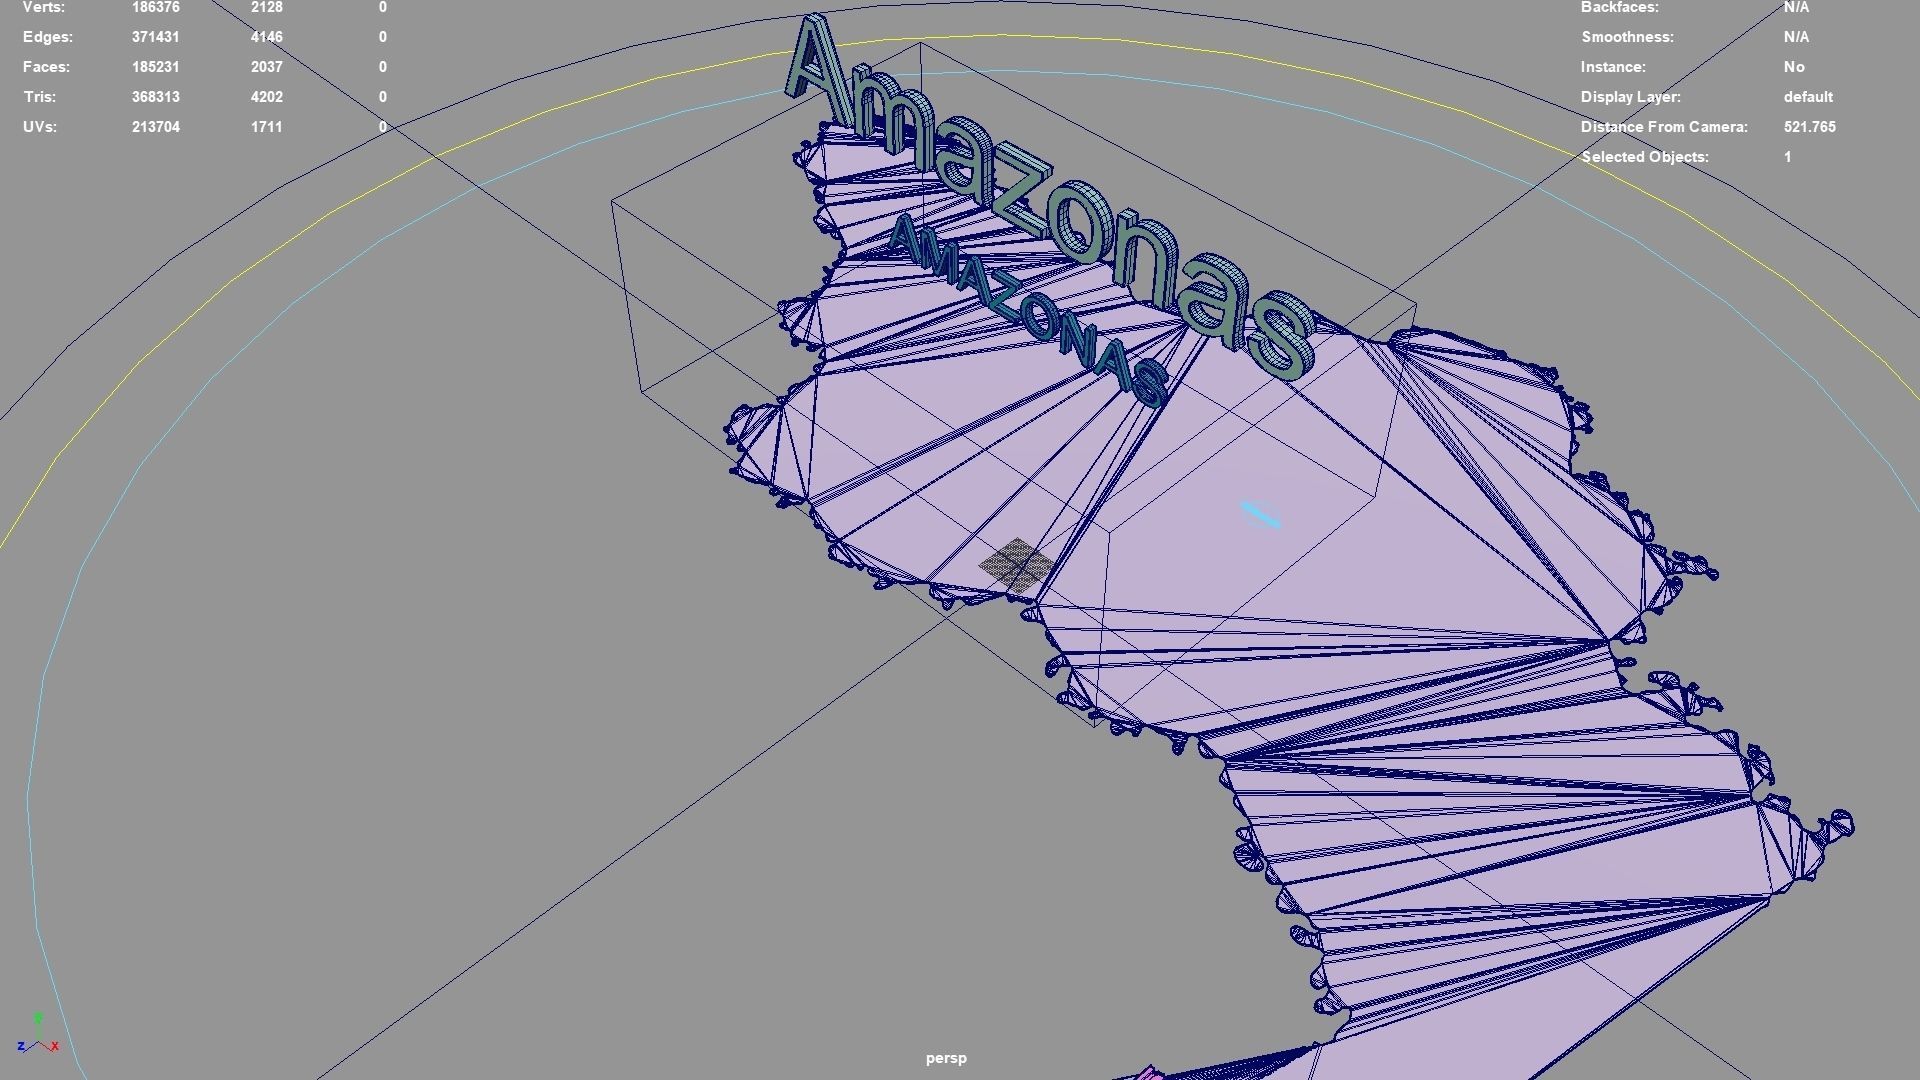Click the UVs count HUD label

(x=40, y=127)
